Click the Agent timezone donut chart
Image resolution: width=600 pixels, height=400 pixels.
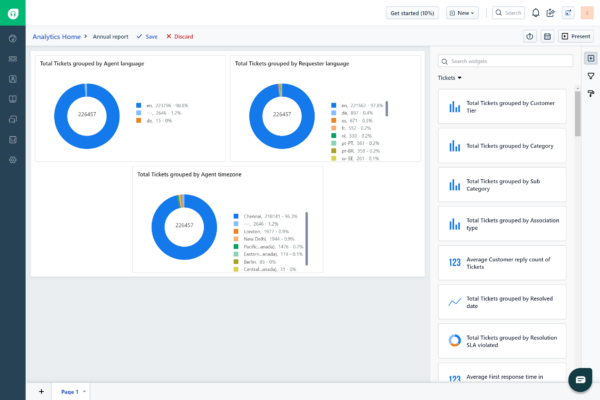(184, 227)
